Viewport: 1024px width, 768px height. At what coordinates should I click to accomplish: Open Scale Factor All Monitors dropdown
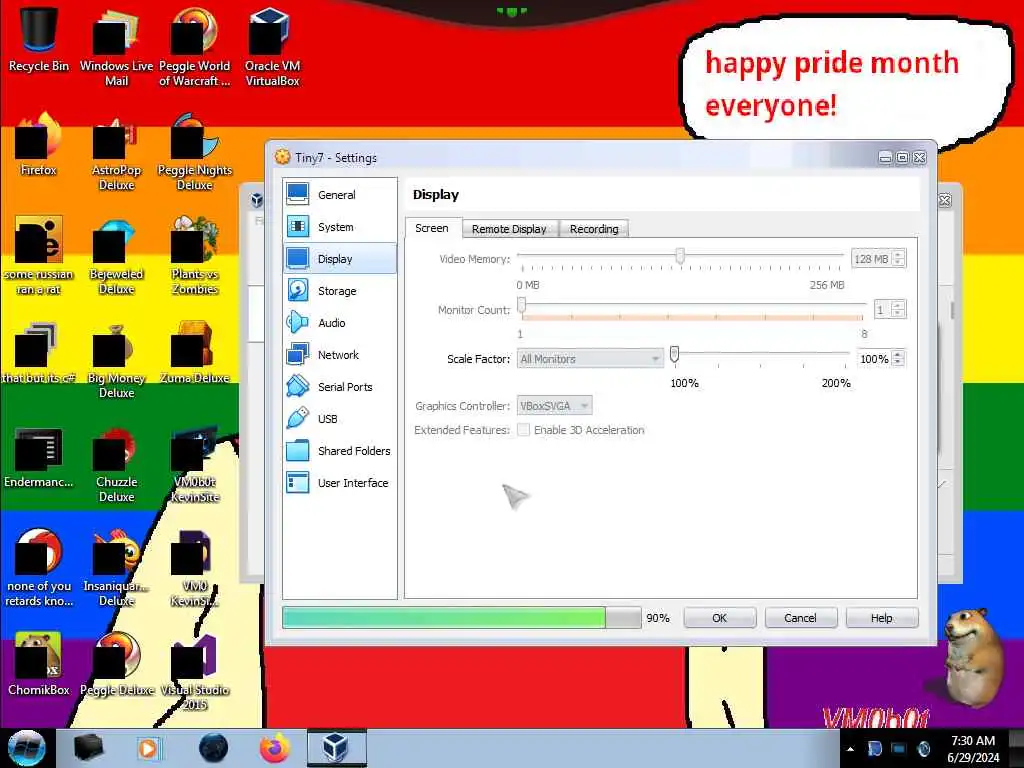[x=590, y=359]
